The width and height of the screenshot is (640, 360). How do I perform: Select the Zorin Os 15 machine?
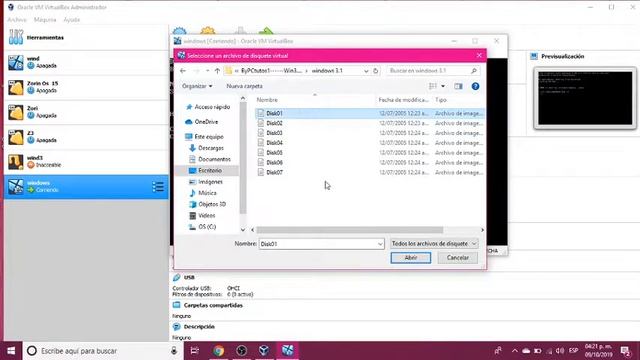pos(86,87)
